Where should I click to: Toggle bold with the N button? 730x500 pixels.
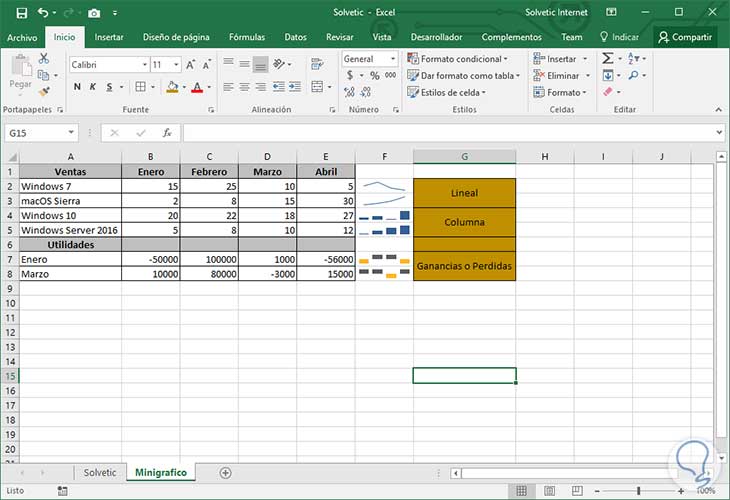(77, 87)
